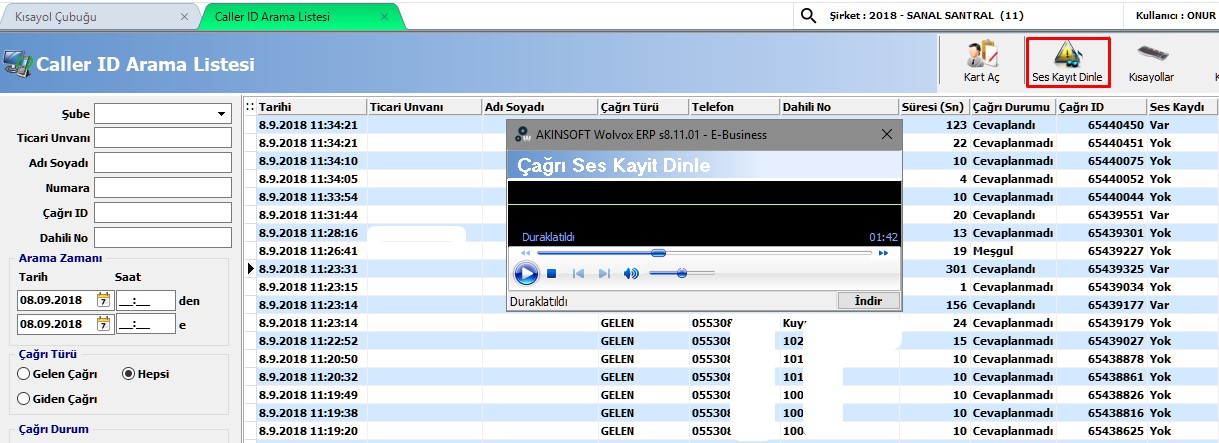The image size is (1219, 443).
Task: Click the Caller ID Arama Listesi header icon
Action: point(17,65)
